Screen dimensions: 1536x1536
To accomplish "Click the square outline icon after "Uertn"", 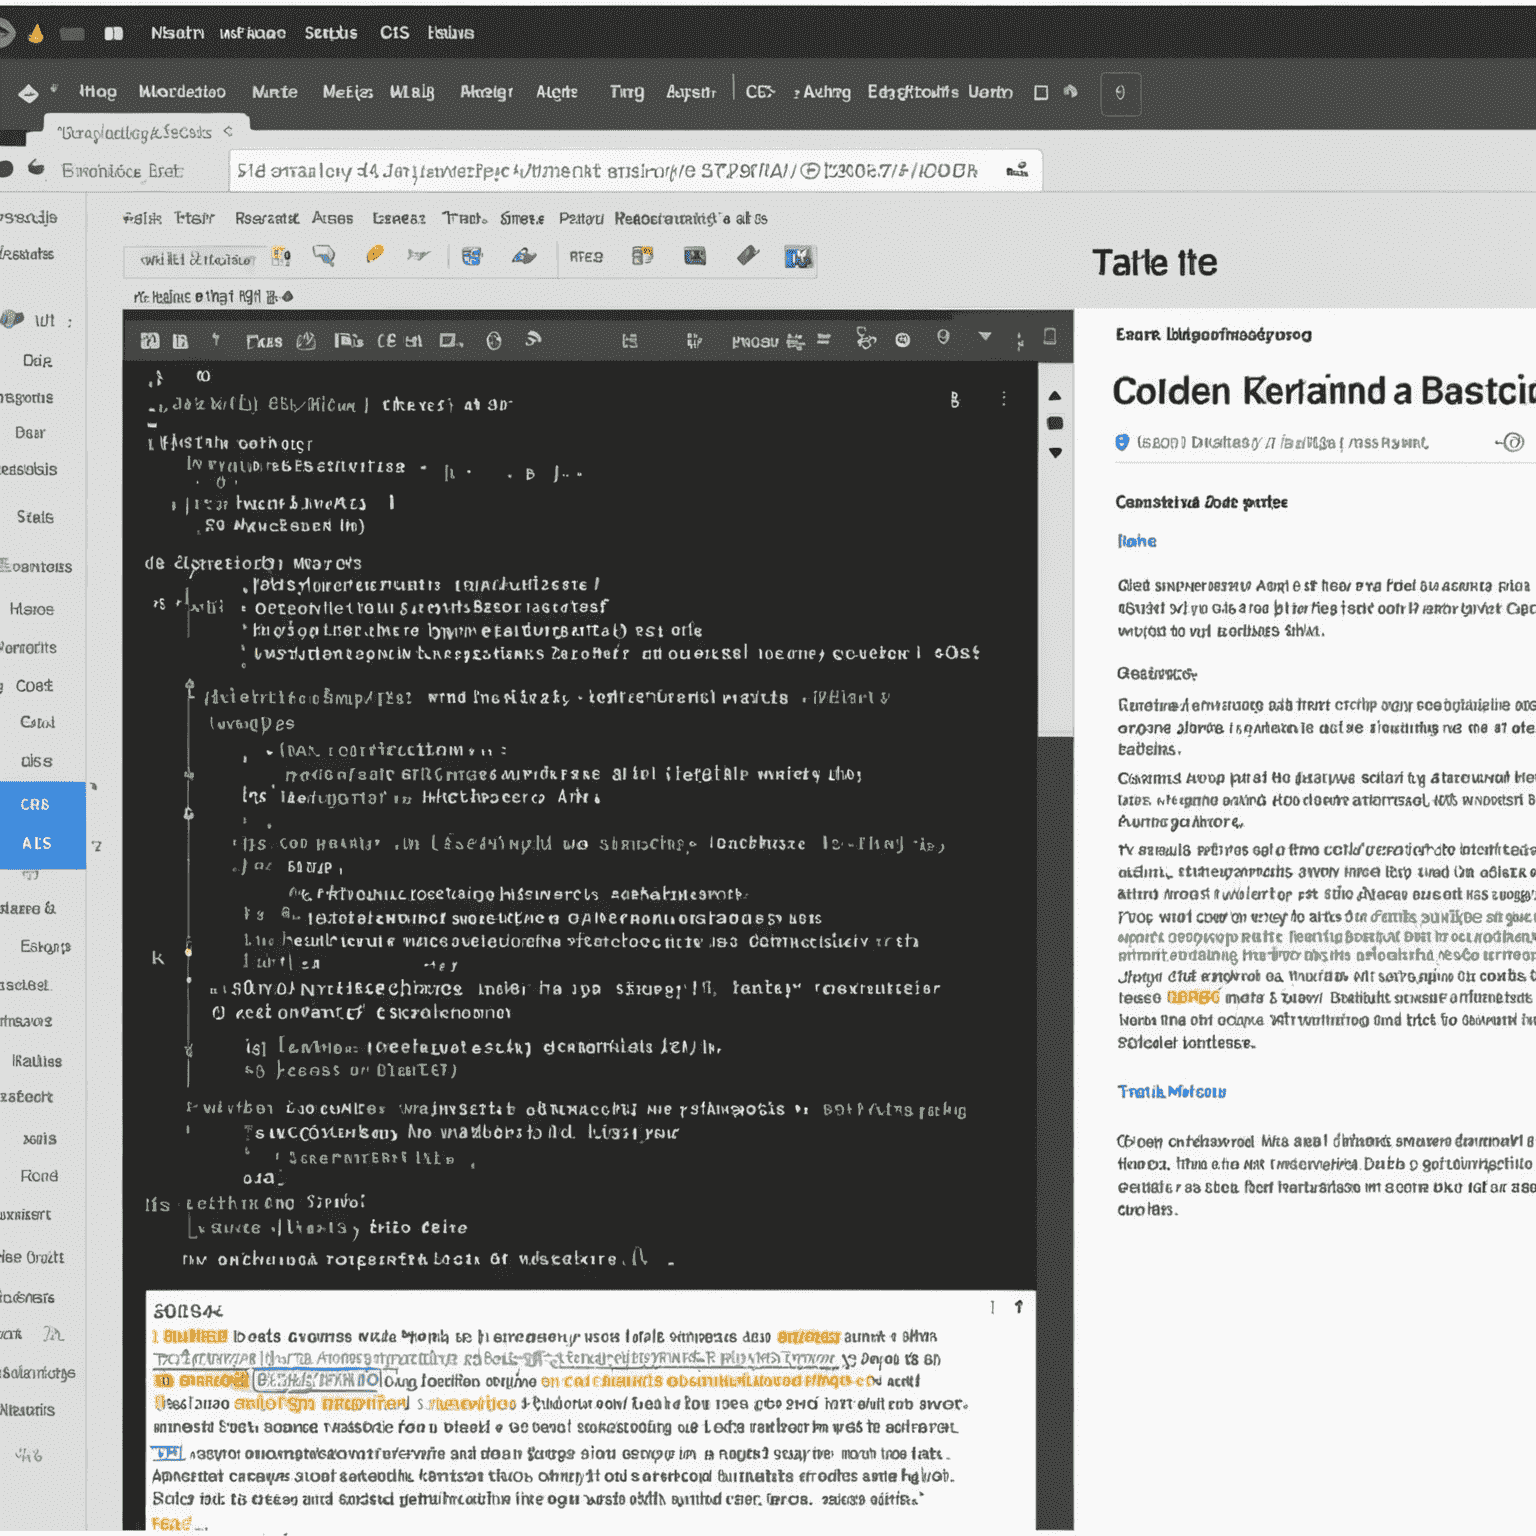I will [1041, 92].
